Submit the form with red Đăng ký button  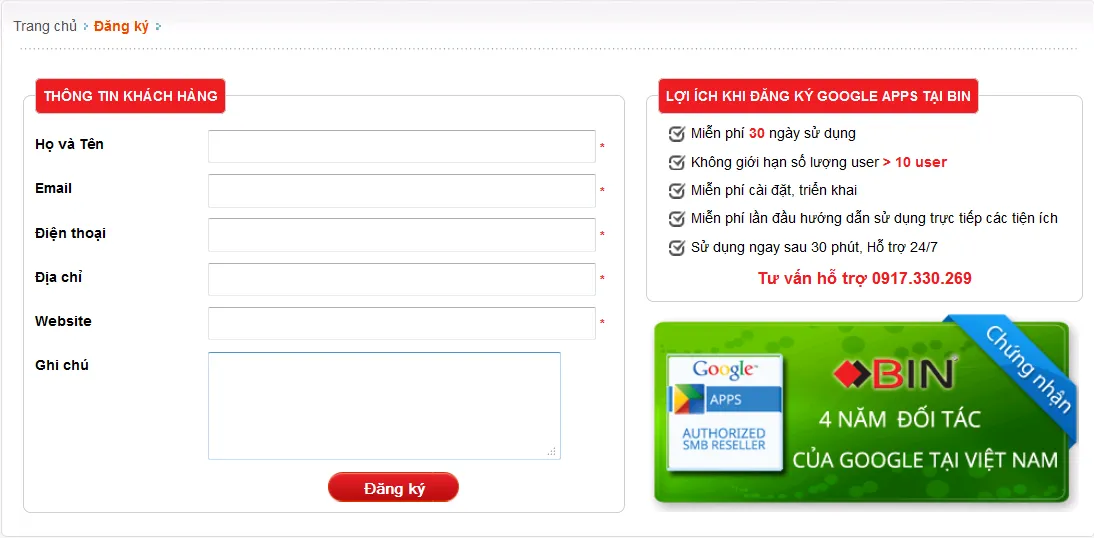click(394, 488)
